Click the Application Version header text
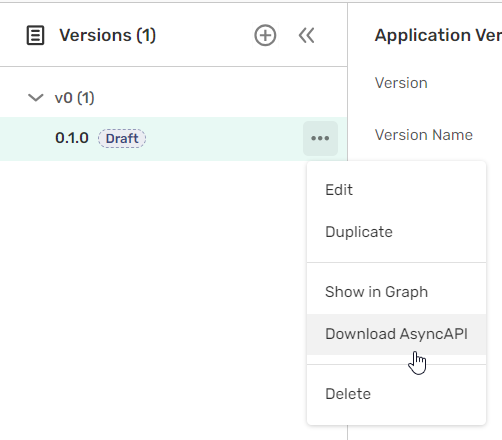Viewport: 502px width, 440px height. tap(438, 35)
